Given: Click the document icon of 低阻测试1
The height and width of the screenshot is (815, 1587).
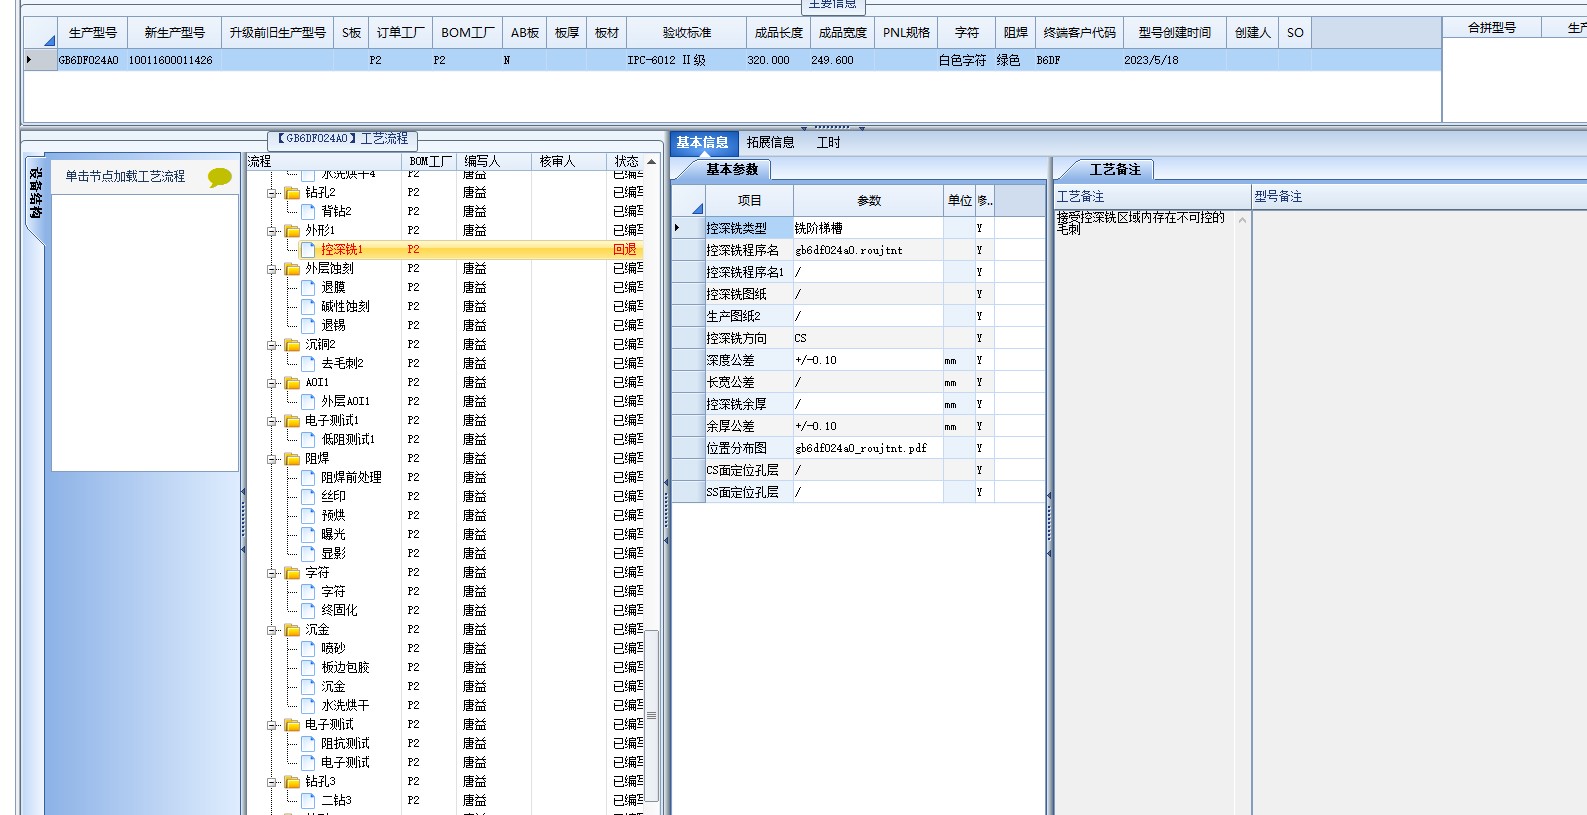Looking at the screenshot, I should [x=308, y=439].
